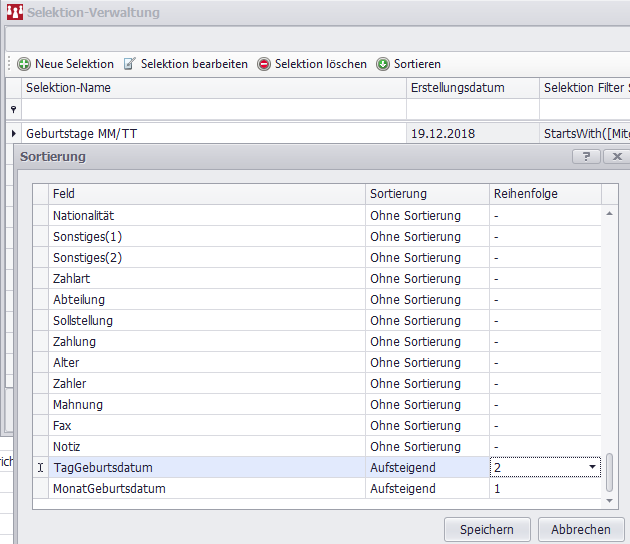Click the green Sortieren icon
Viewport: 630px width, 544px height.
[383, 64]
